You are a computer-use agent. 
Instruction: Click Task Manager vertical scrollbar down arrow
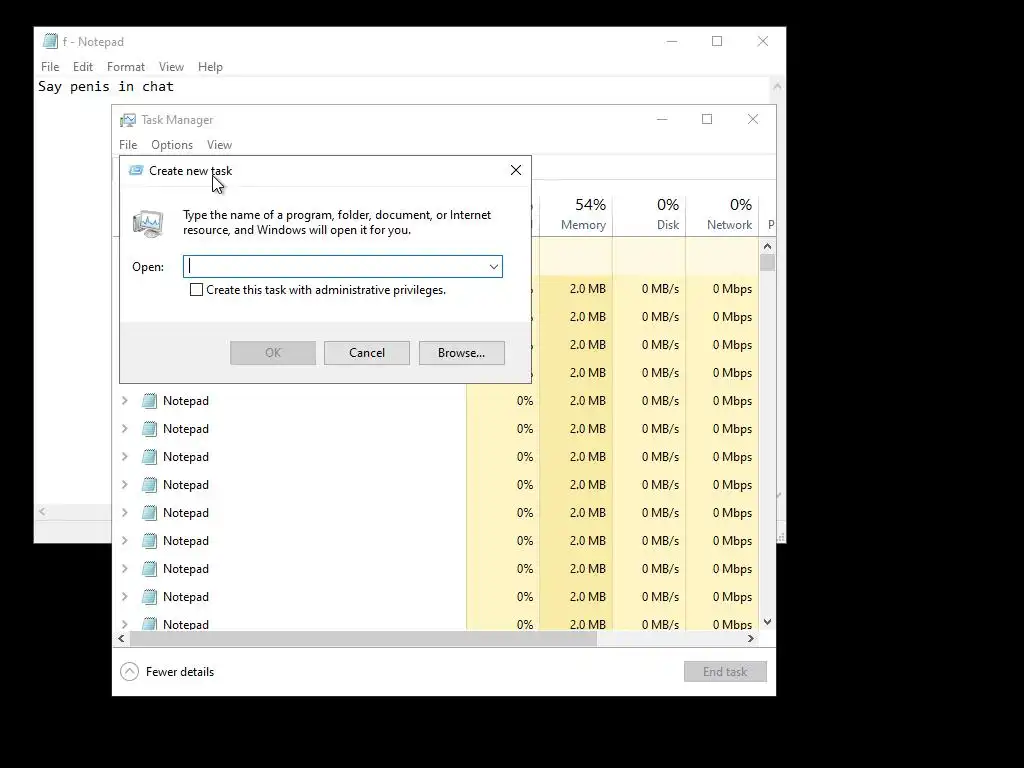[767, 622]
